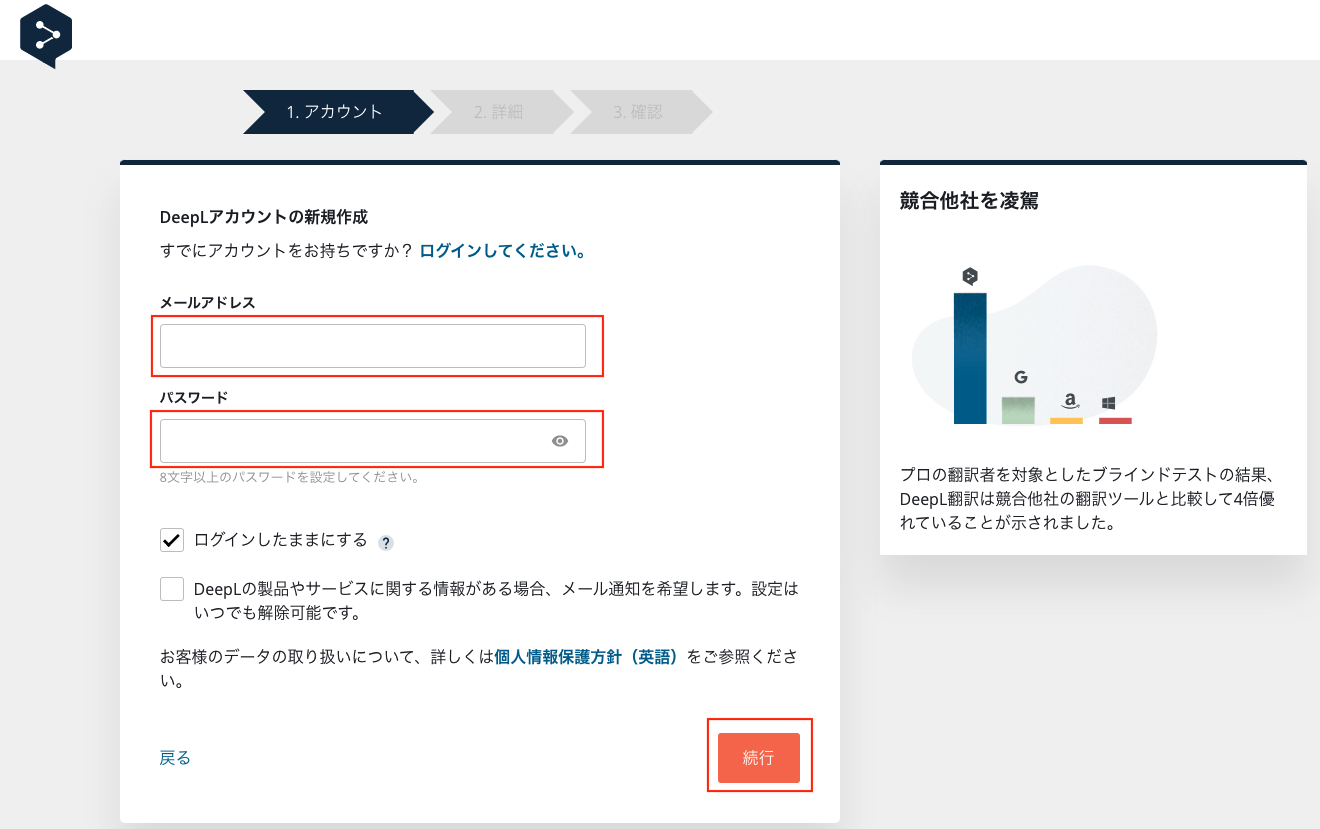Focus the メールアドレス input field
The image size is (1320, 829).
click(x=373, y=346)
